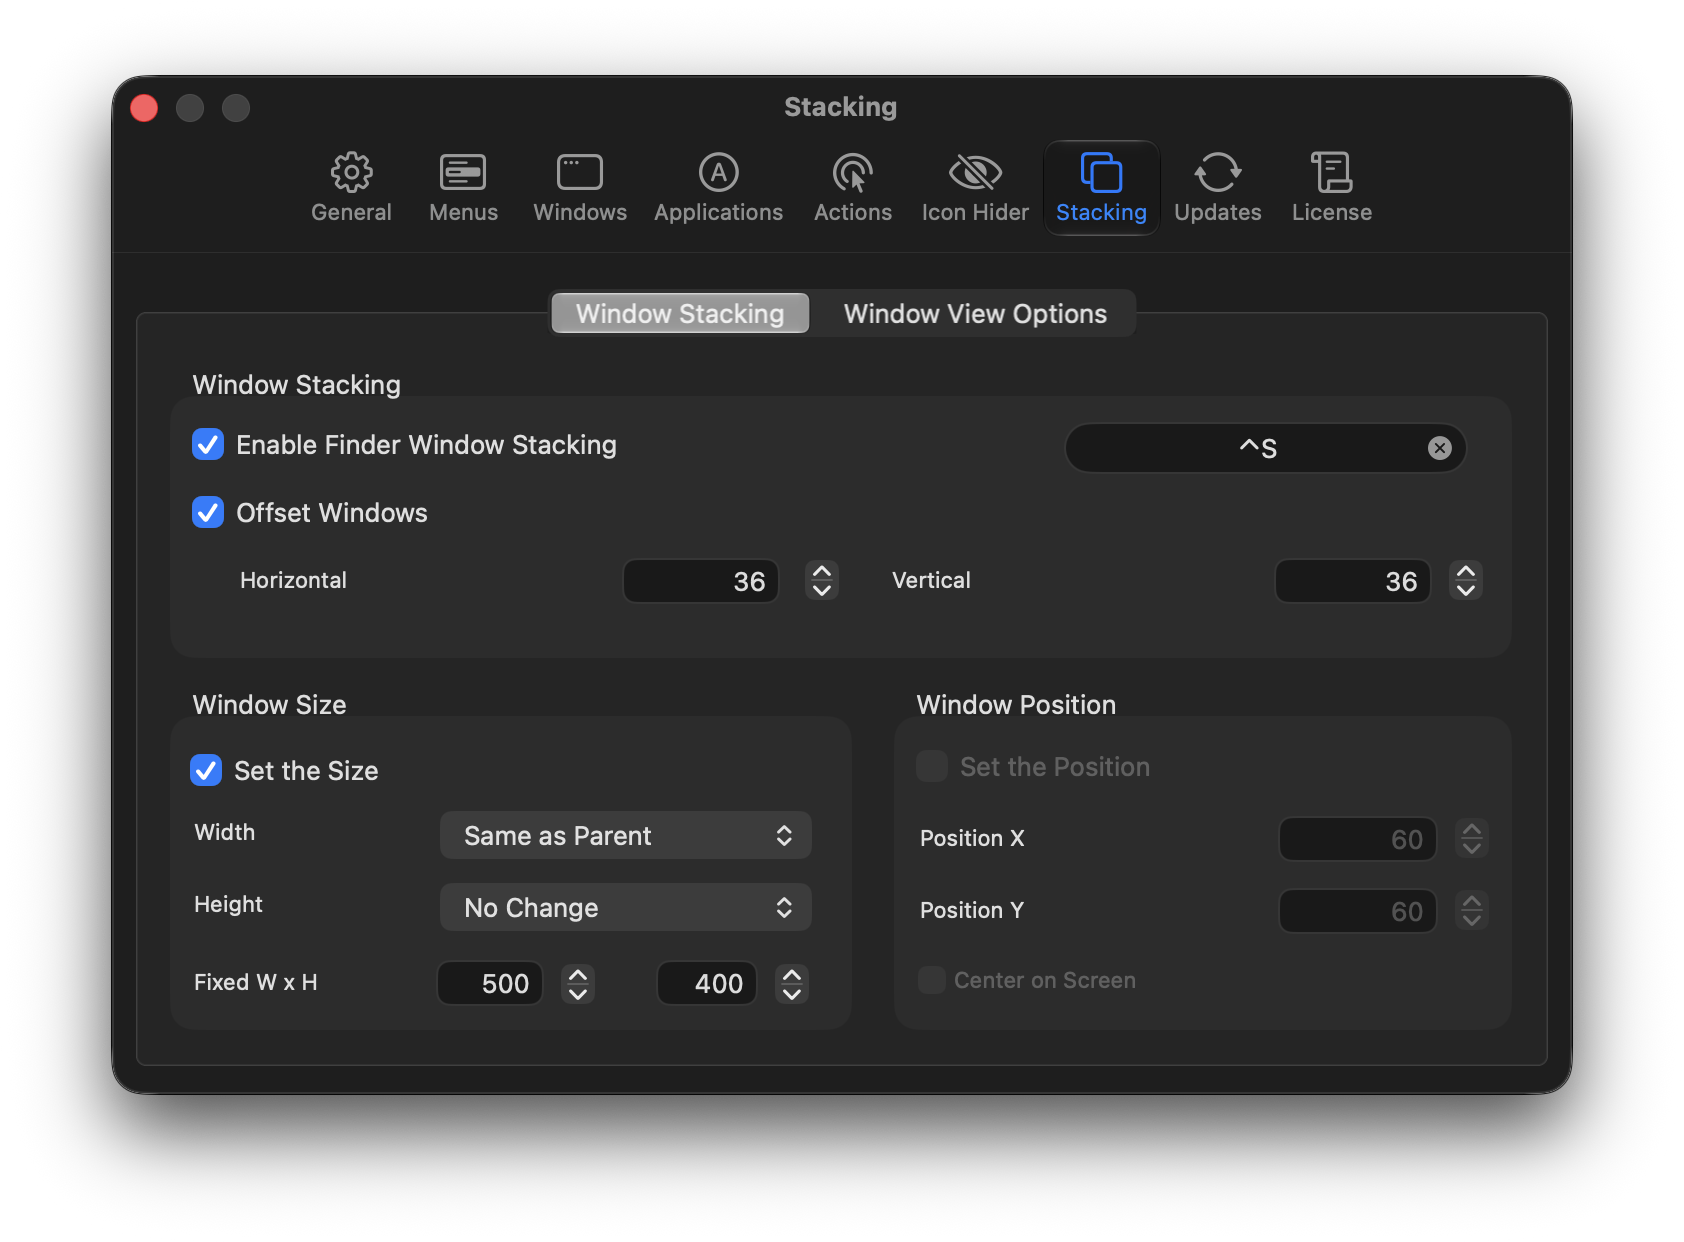Click the Position Y field showing 60

click(x=1358, y=911)
